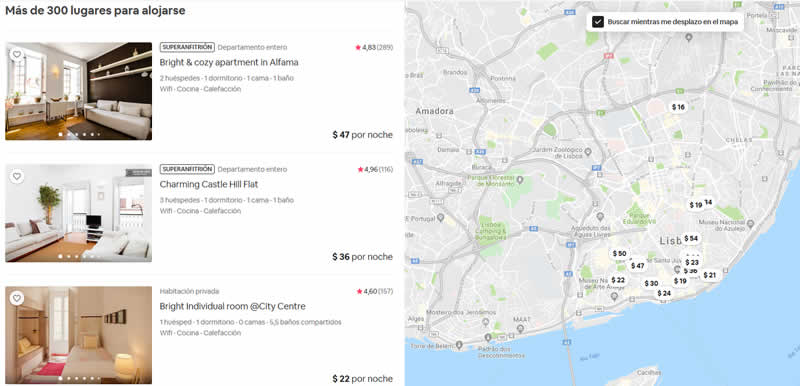The height and width of the screenshot is (386, 800).
Task: Open the $21 price pin near riverside
Action: [710, 275]
